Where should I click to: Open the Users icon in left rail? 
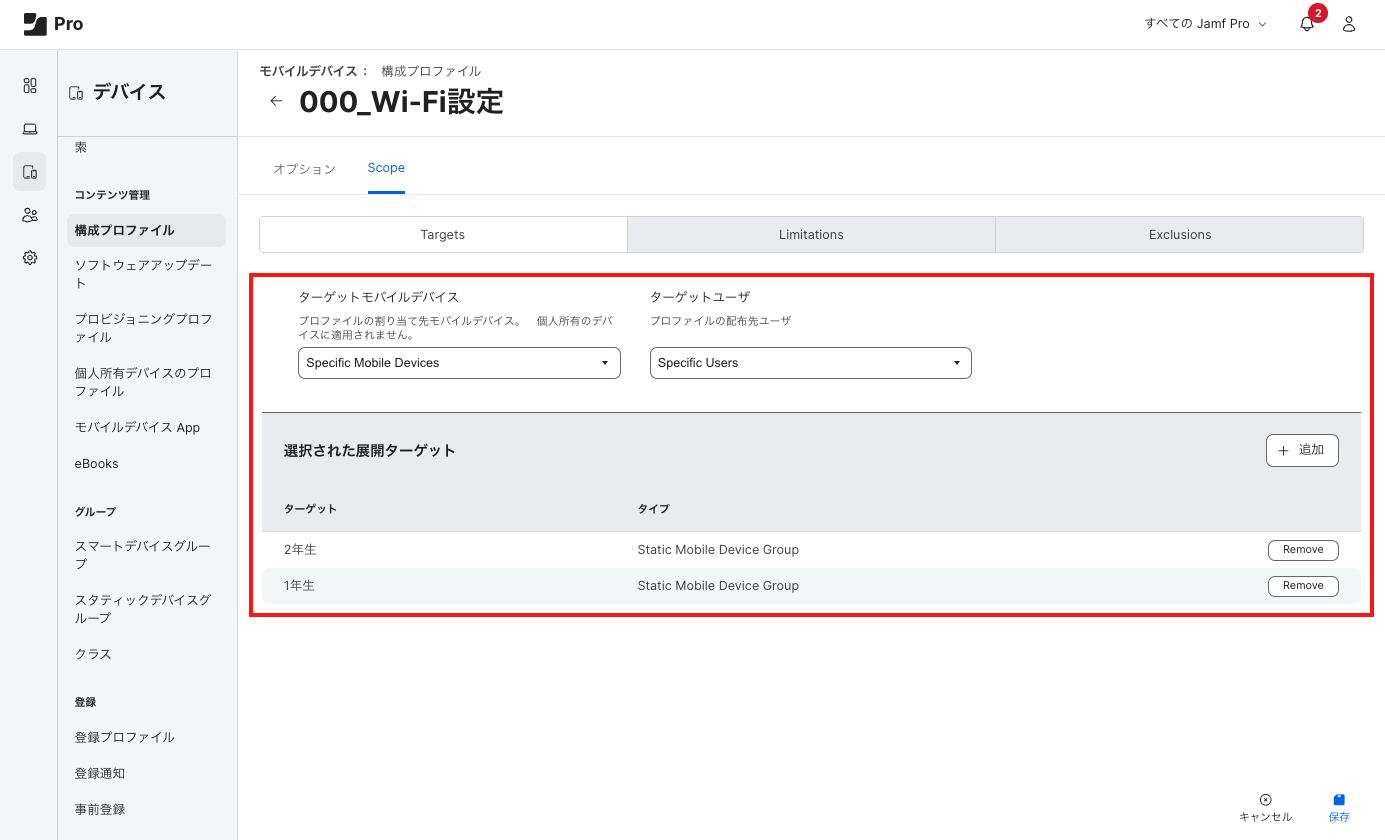30,215
